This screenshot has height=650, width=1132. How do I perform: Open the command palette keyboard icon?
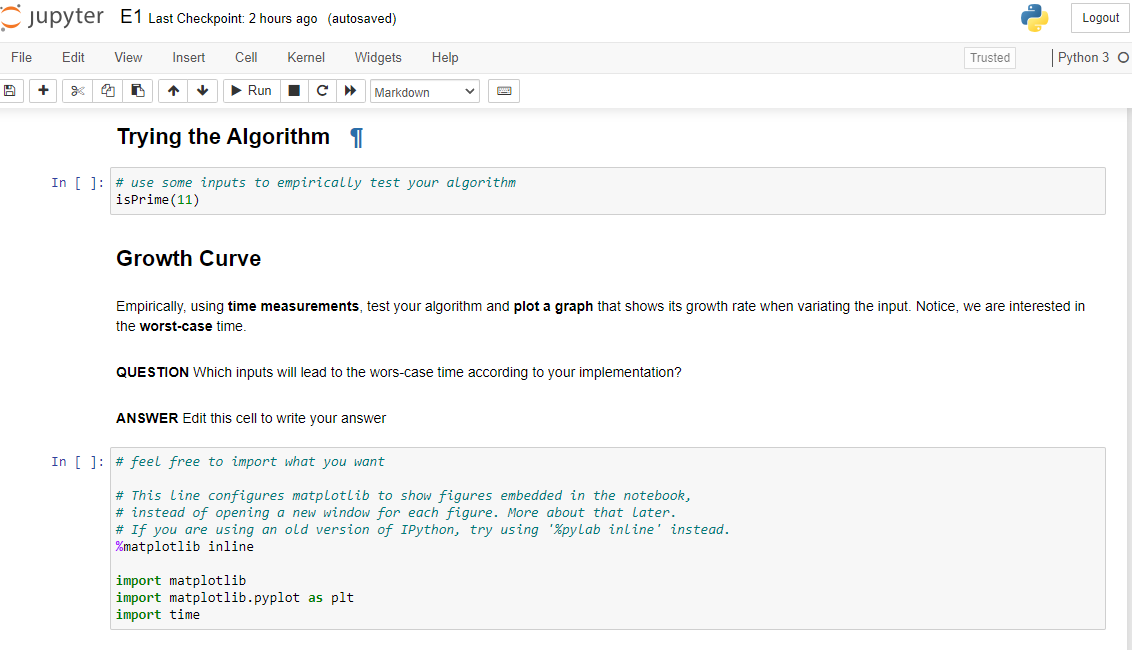click(x=504, y=91)
